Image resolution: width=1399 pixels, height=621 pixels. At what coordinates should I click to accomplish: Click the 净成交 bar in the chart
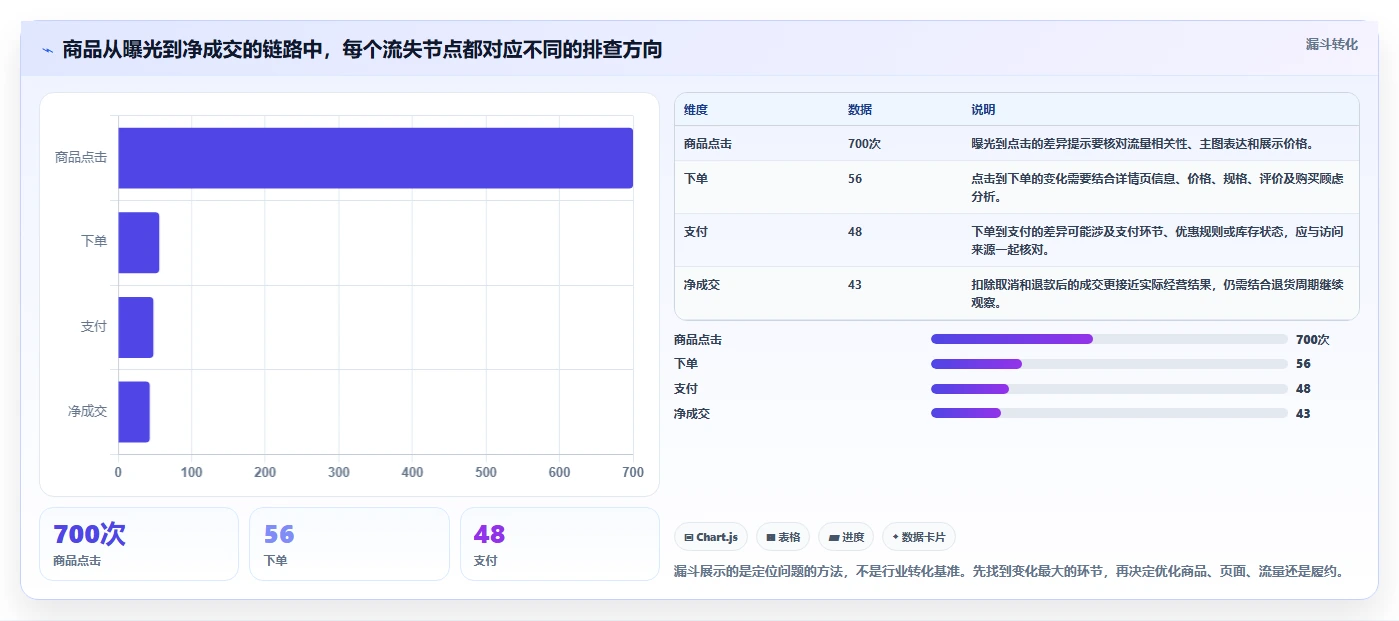coord(133,411)
